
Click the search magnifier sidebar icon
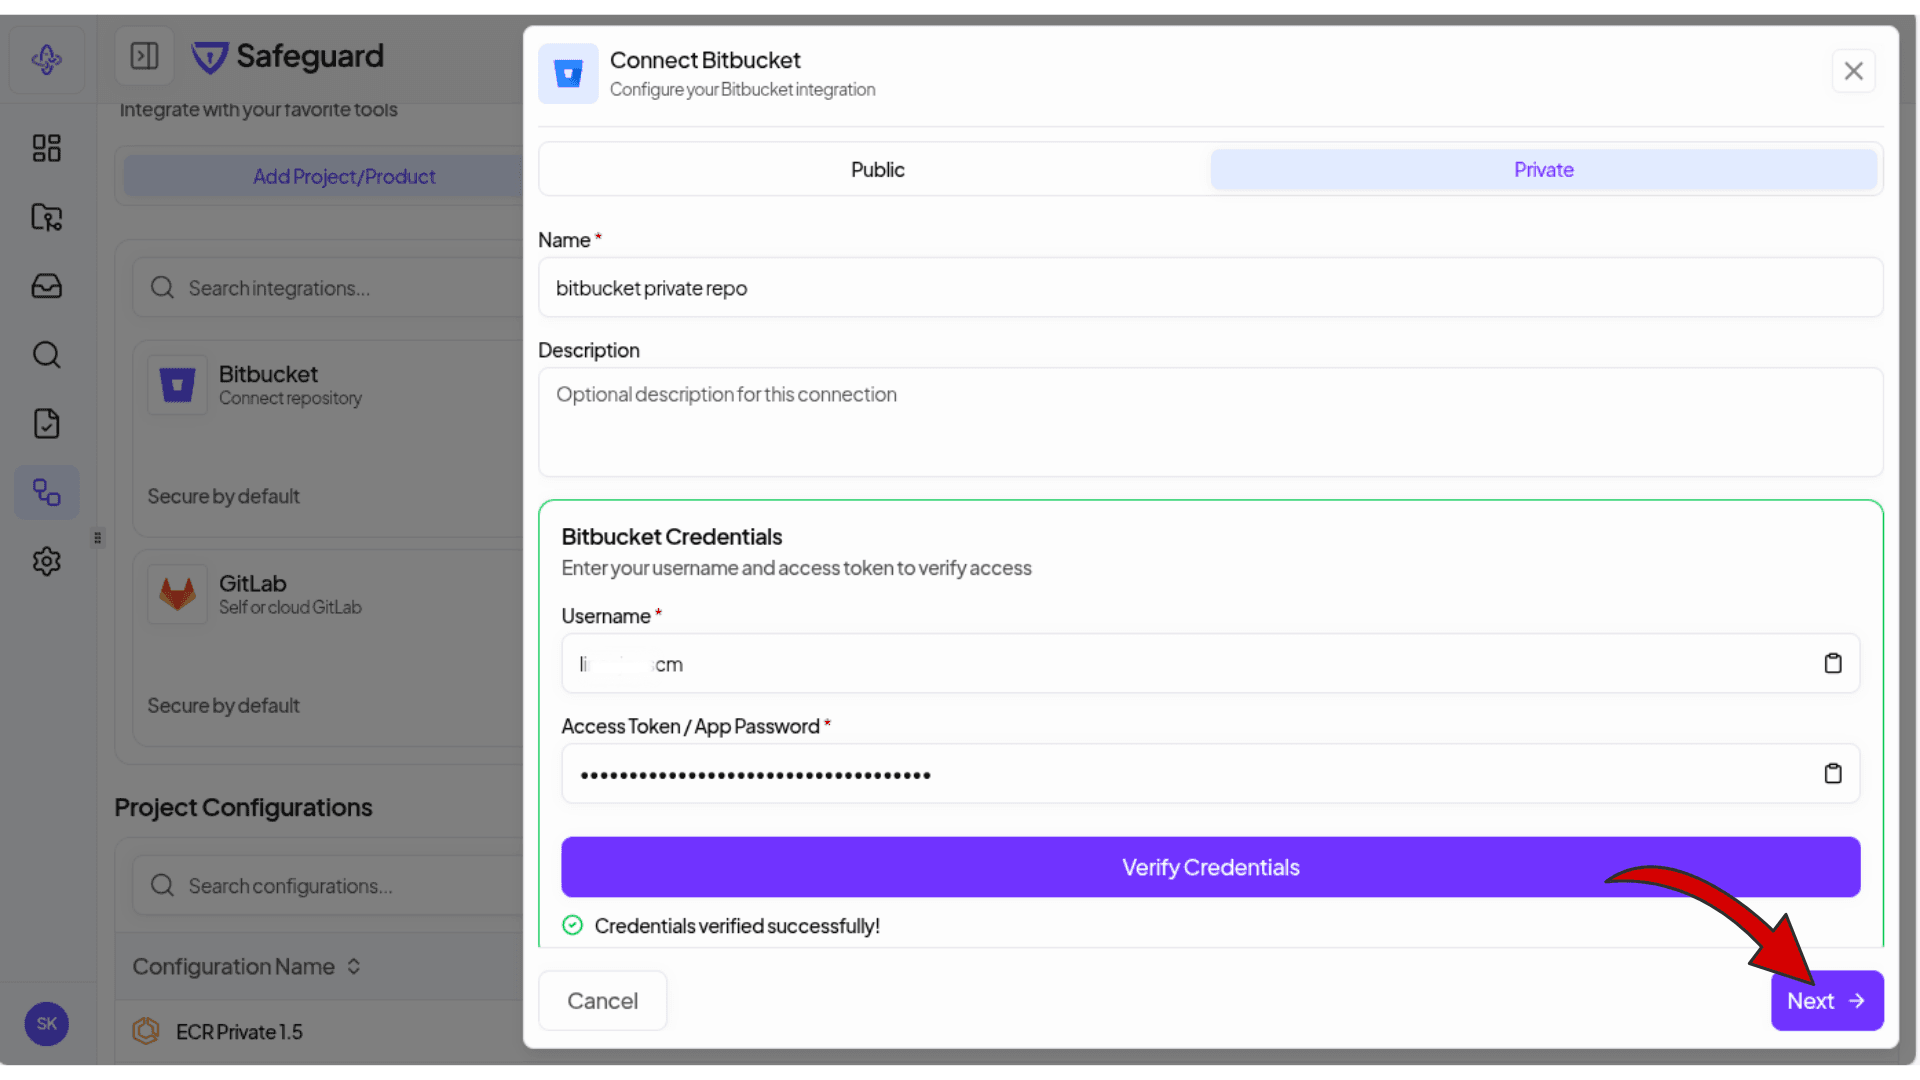pyautogui.click(x=46, y=355)
